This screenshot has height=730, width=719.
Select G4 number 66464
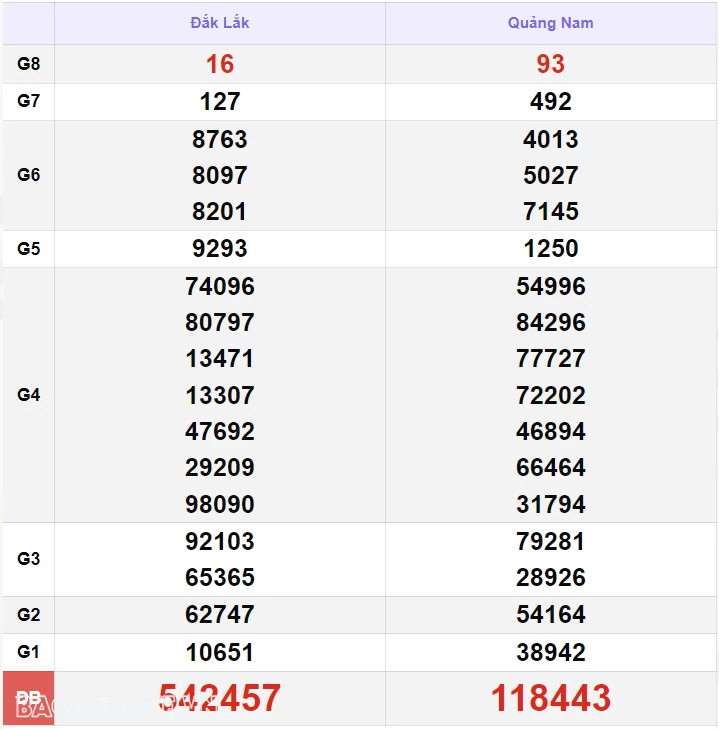pos(550,467)
